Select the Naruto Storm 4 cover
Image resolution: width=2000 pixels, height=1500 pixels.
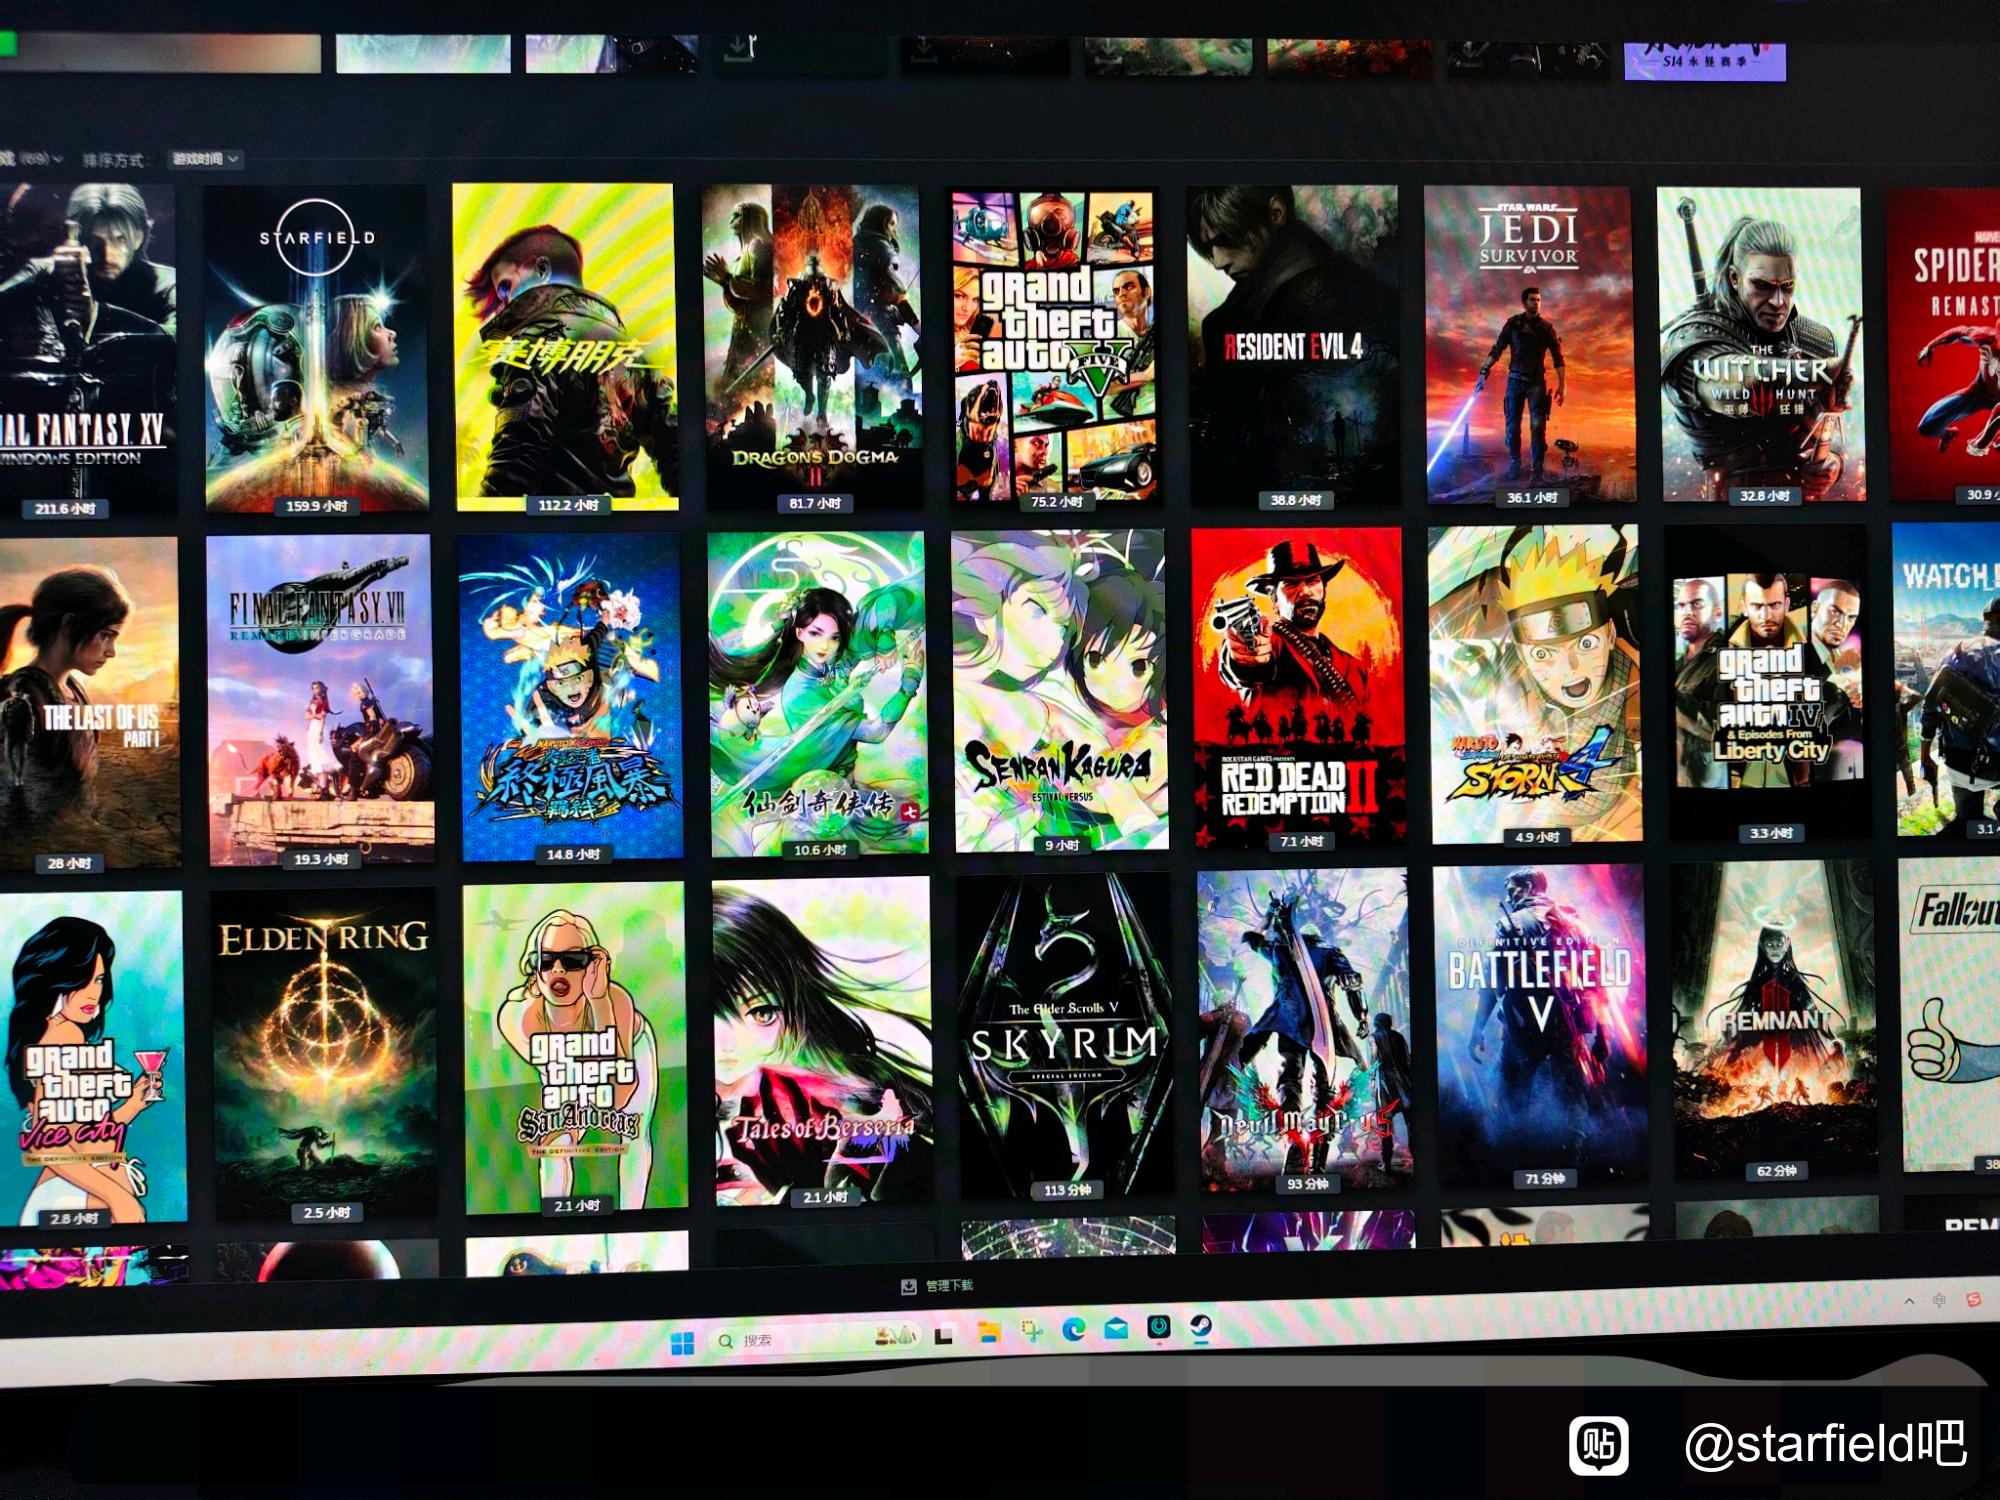(1535, 684)
